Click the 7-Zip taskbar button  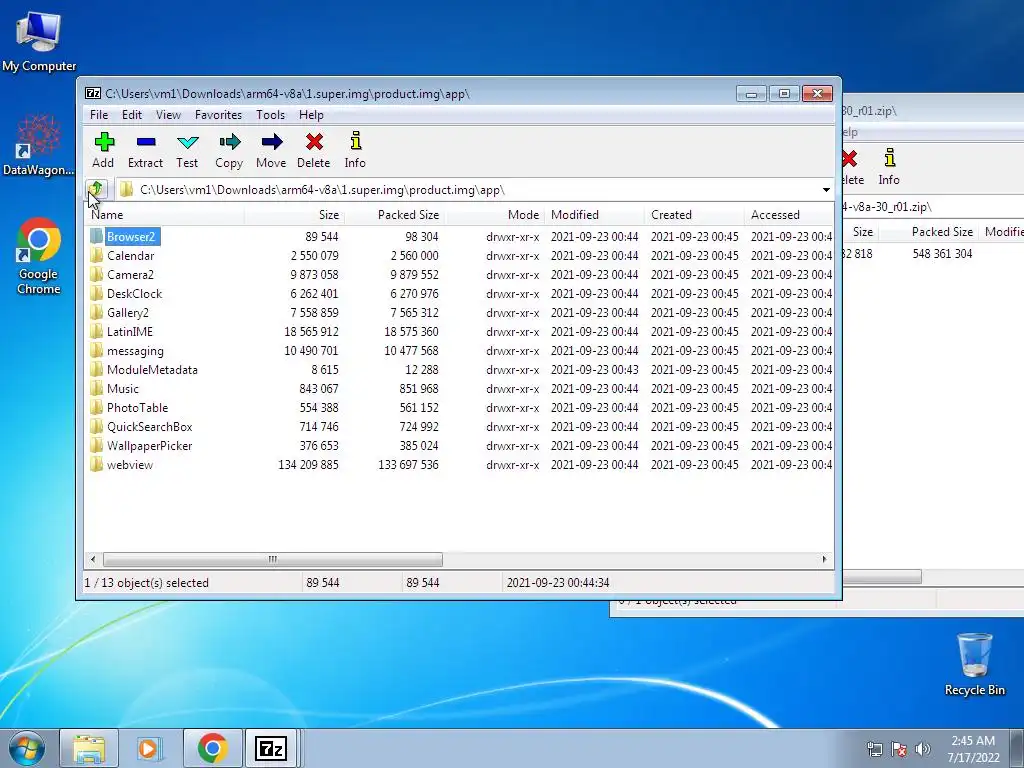tap(271, 748)
